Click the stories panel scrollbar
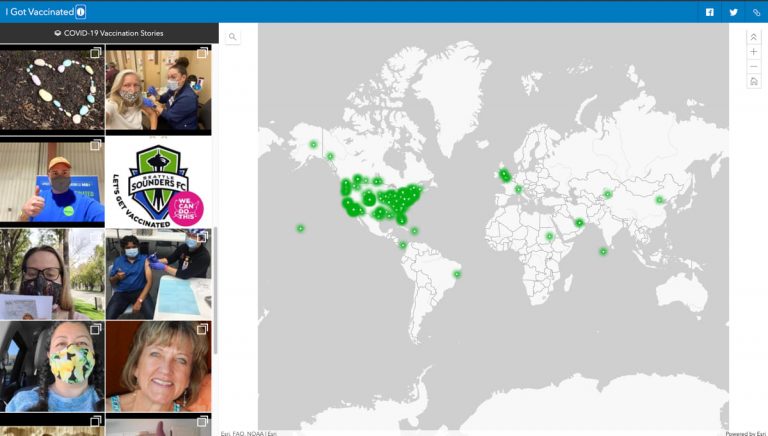The width and height of the screenshot is (768, 436). click(215, 290)
